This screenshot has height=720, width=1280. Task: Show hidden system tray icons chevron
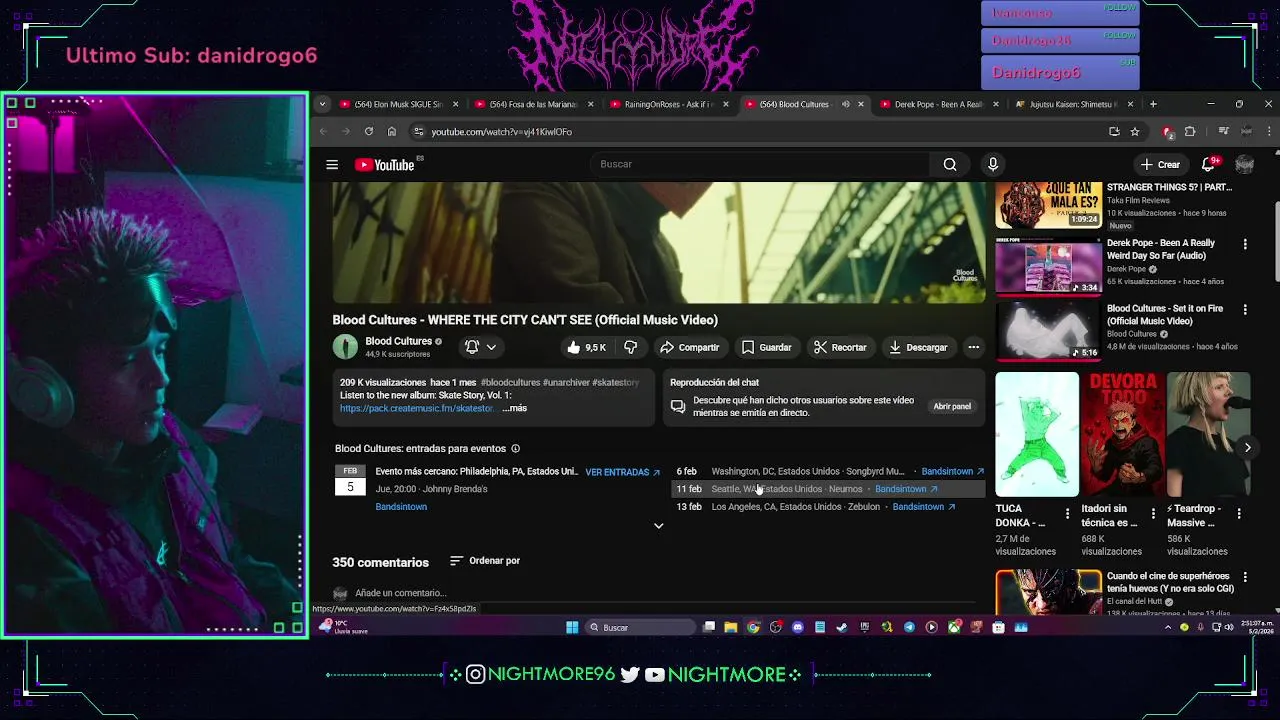coord(1168,627)
